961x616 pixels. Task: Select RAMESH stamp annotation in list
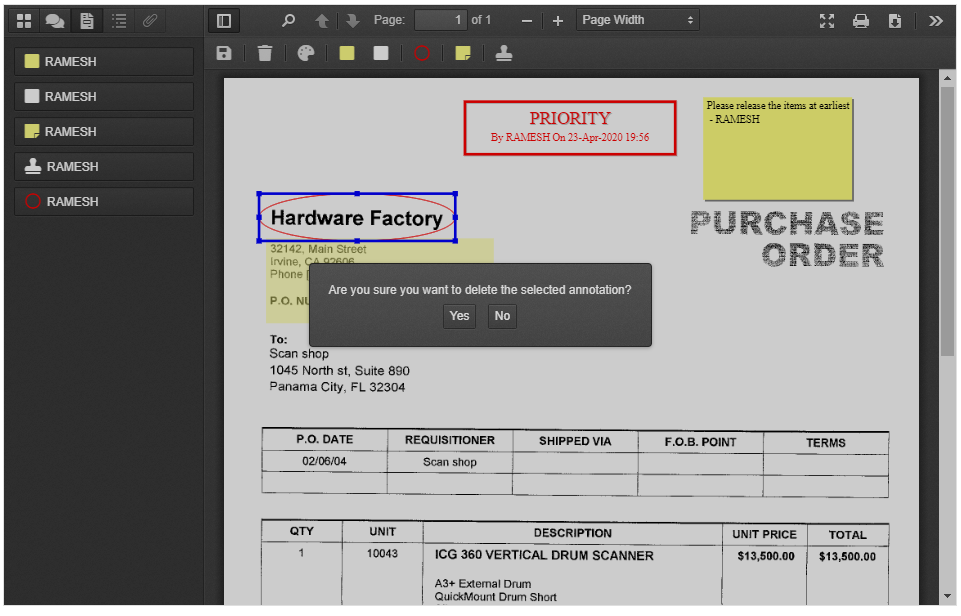(104, 167)
